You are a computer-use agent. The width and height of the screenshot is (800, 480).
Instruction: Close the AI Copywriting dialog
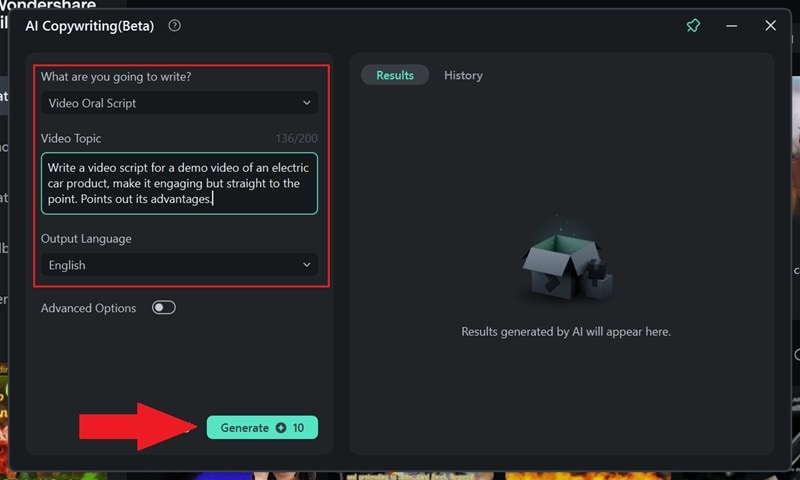pyautogui.click(x=770, y=26)
